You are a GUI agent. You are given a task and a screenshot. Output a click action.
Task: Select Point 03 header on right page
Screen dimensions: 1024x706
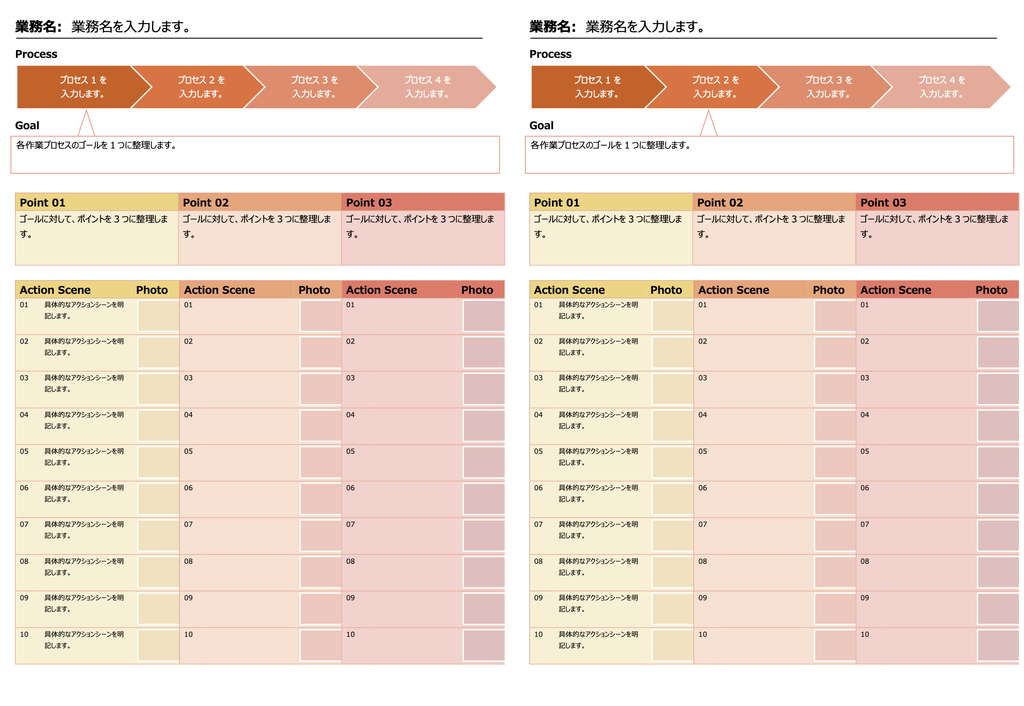(x=937, y=202)
